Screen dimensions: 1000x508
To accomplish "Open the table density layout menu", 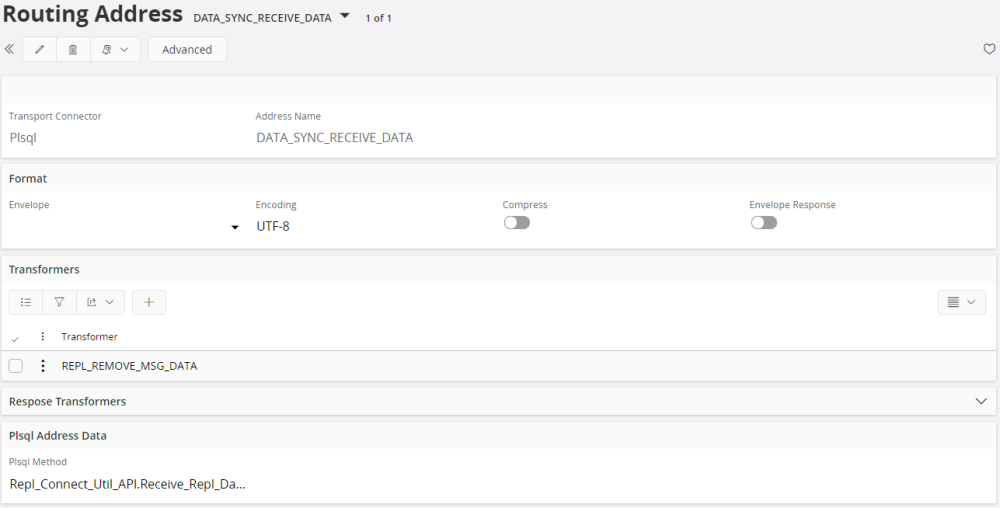I will pos(961,302).
